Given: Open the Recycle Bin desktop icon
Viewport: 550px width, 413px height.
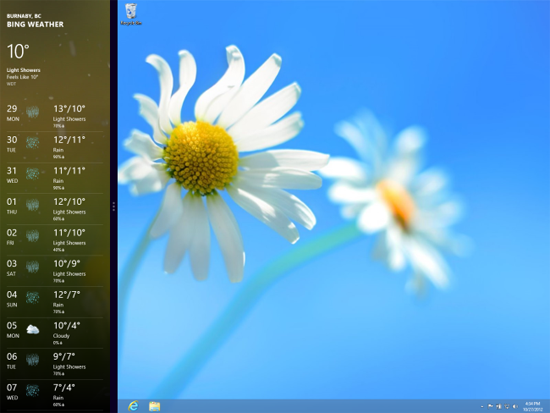Looking at the screenshot, I should [x=131, y=14].
